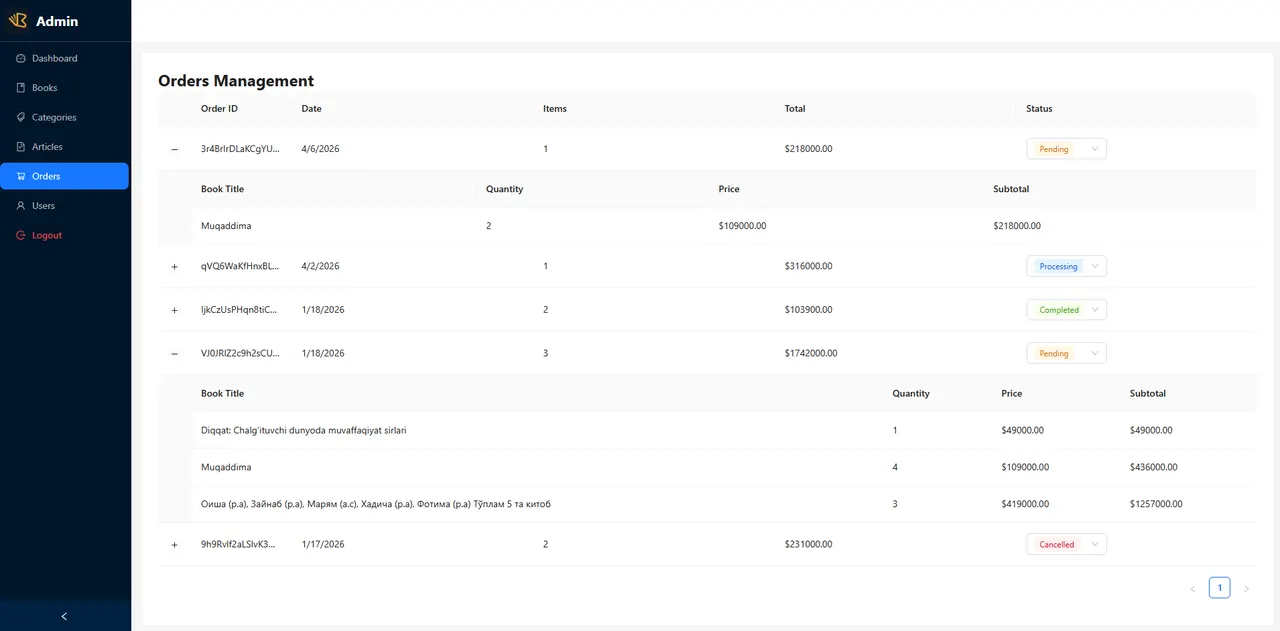Click order ID IjkCzUsPHqn8tiC...

(240, 310)
